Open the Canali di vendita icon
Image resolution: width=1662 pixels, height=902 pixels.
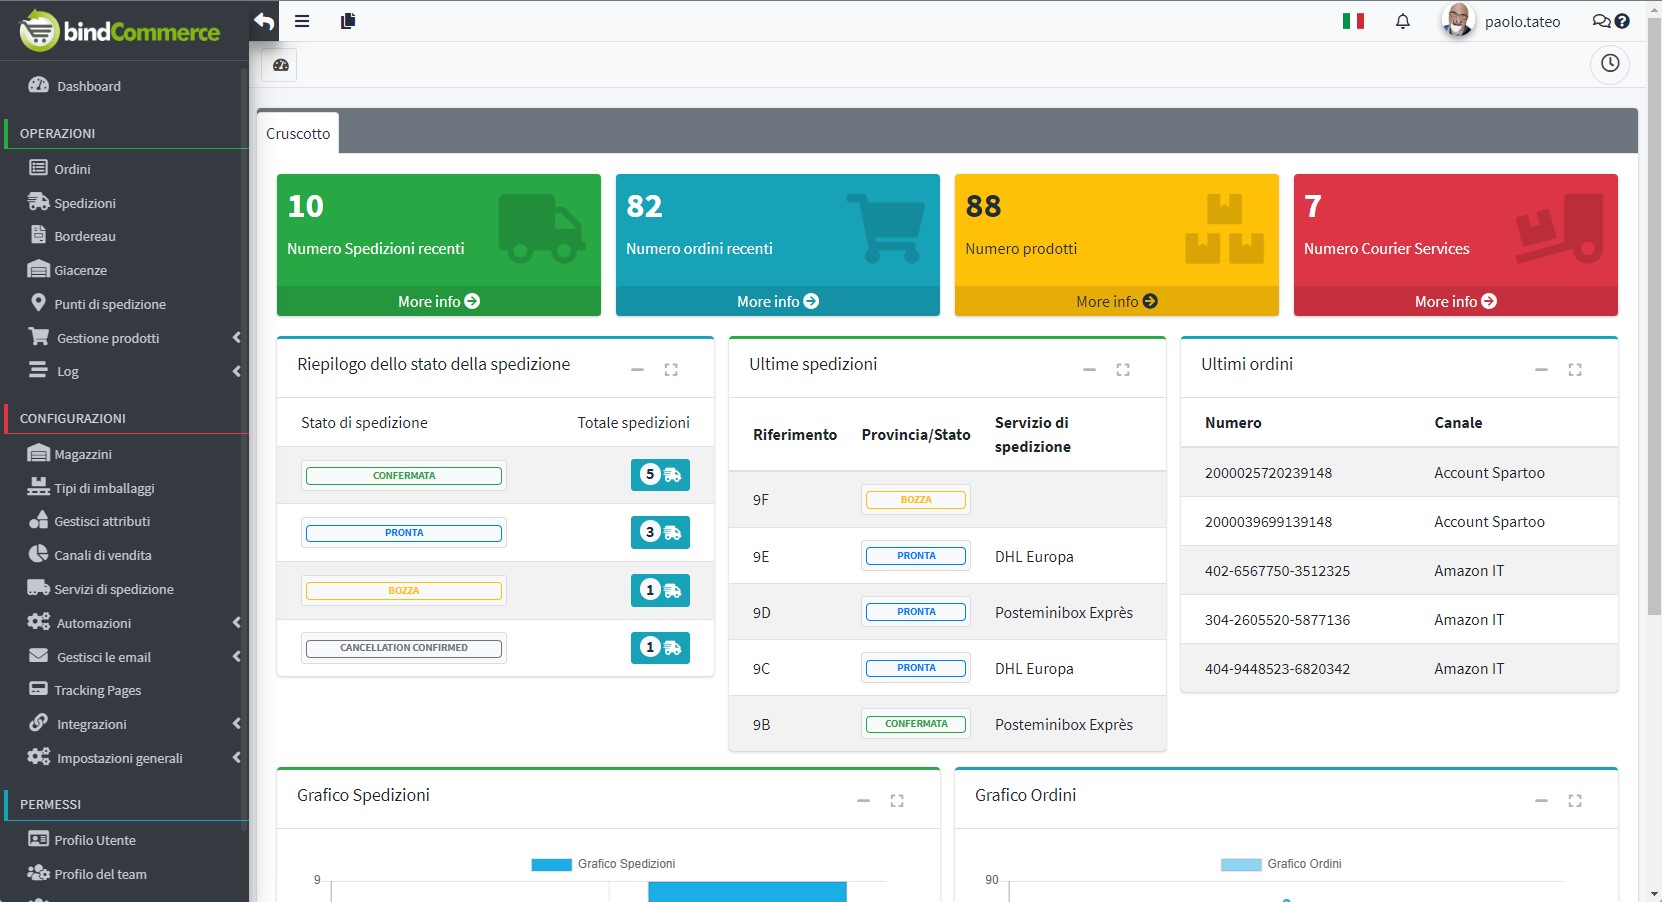pos(38,554)
